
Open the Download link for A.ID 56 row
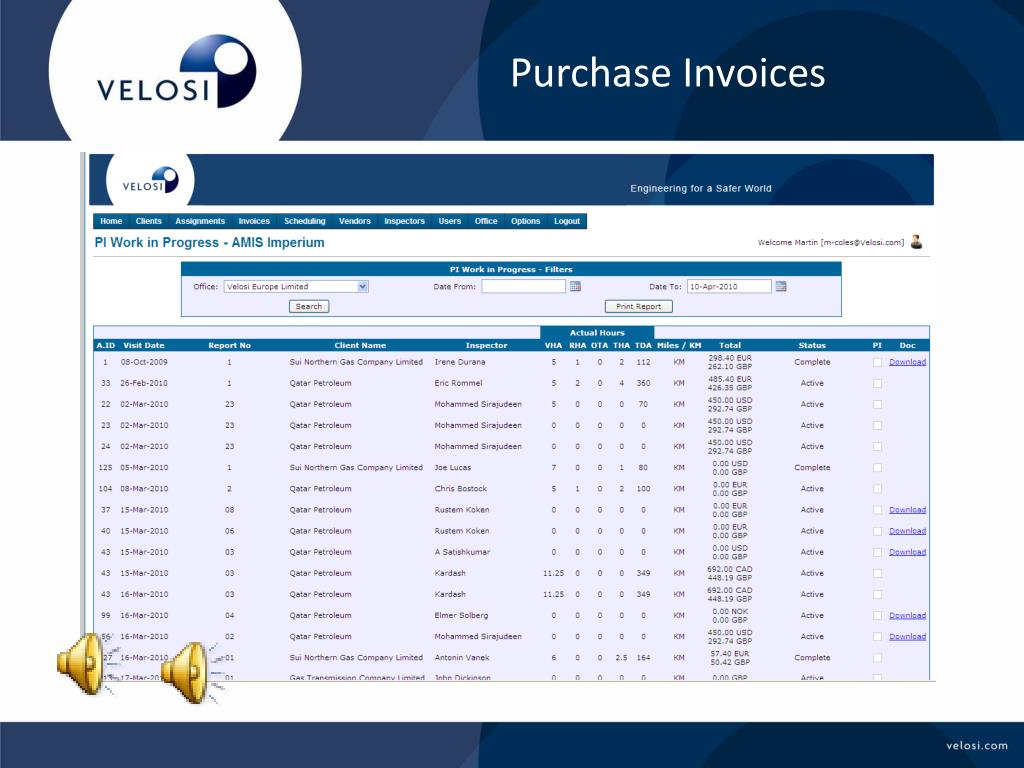(907, 636)
